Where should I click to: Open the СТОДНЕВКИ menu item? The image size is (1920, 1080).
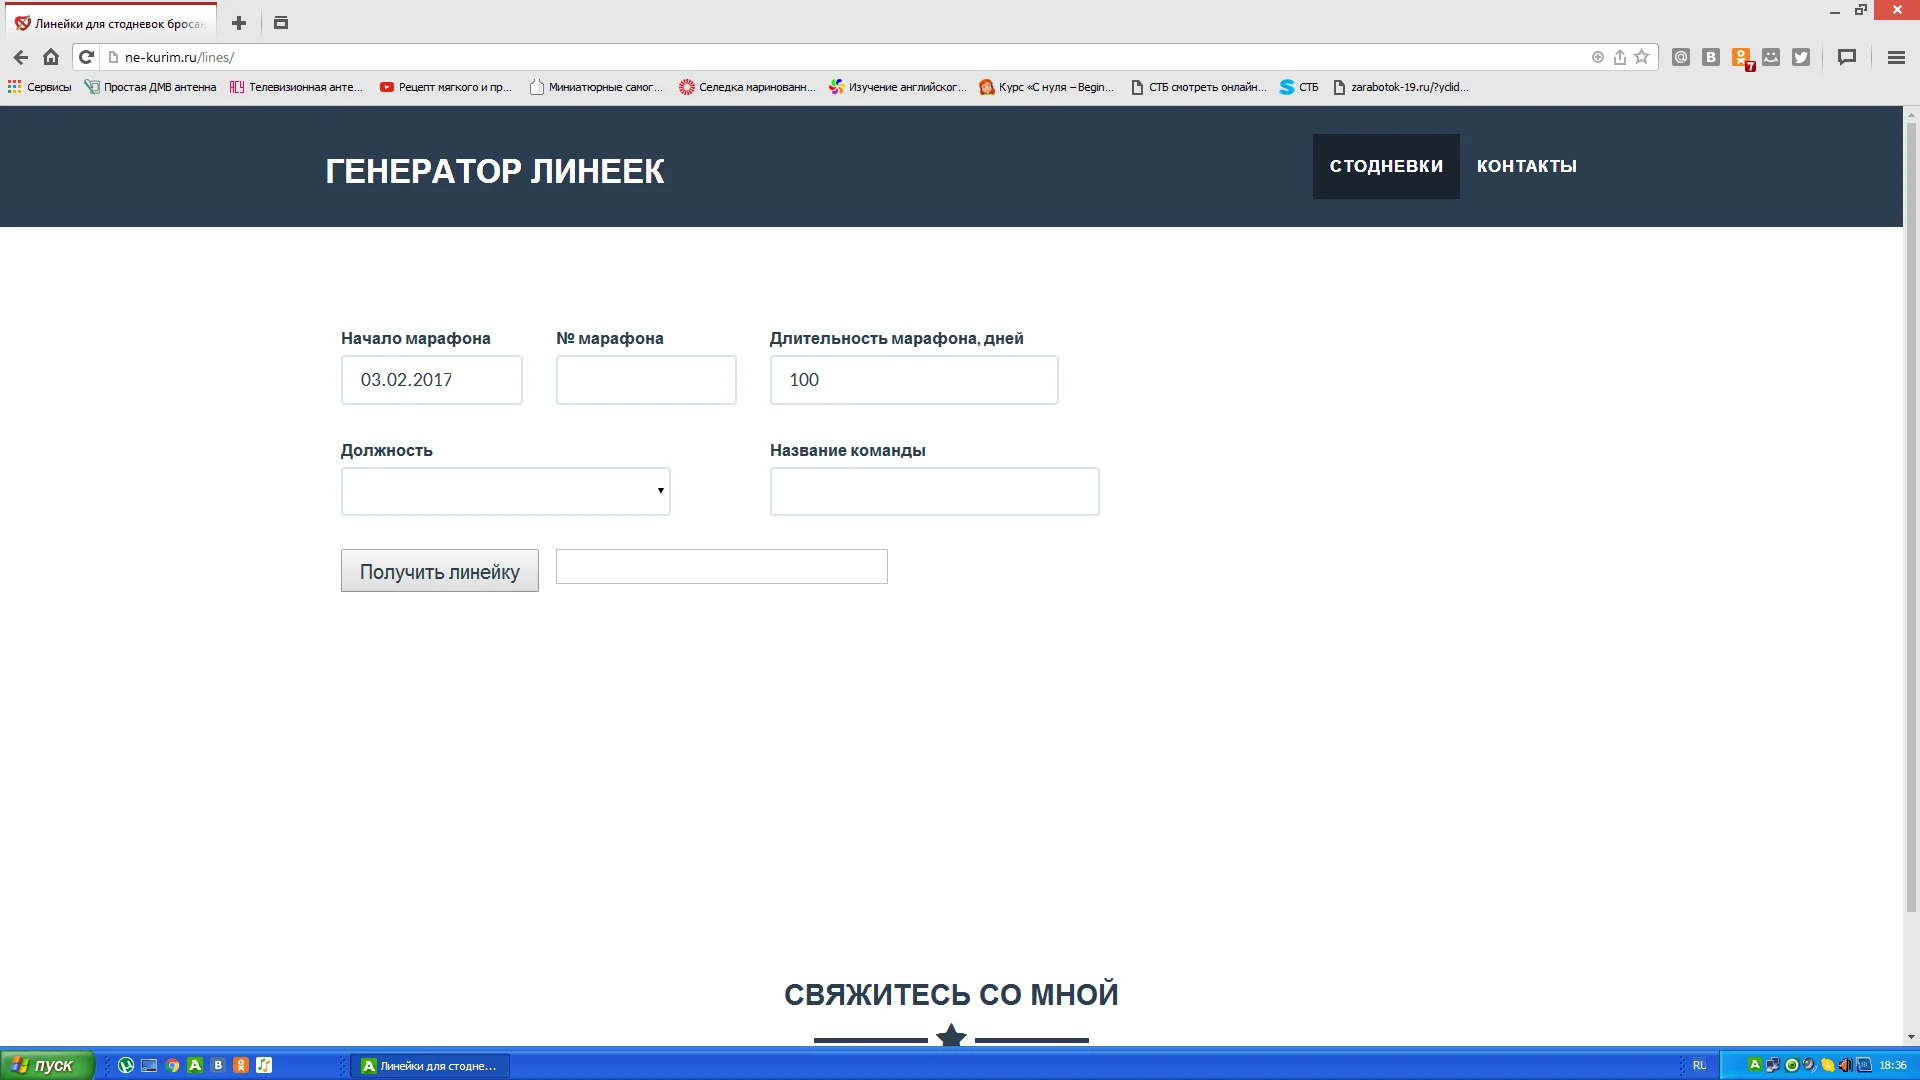pyautogui.click(x=1385, y=166)
